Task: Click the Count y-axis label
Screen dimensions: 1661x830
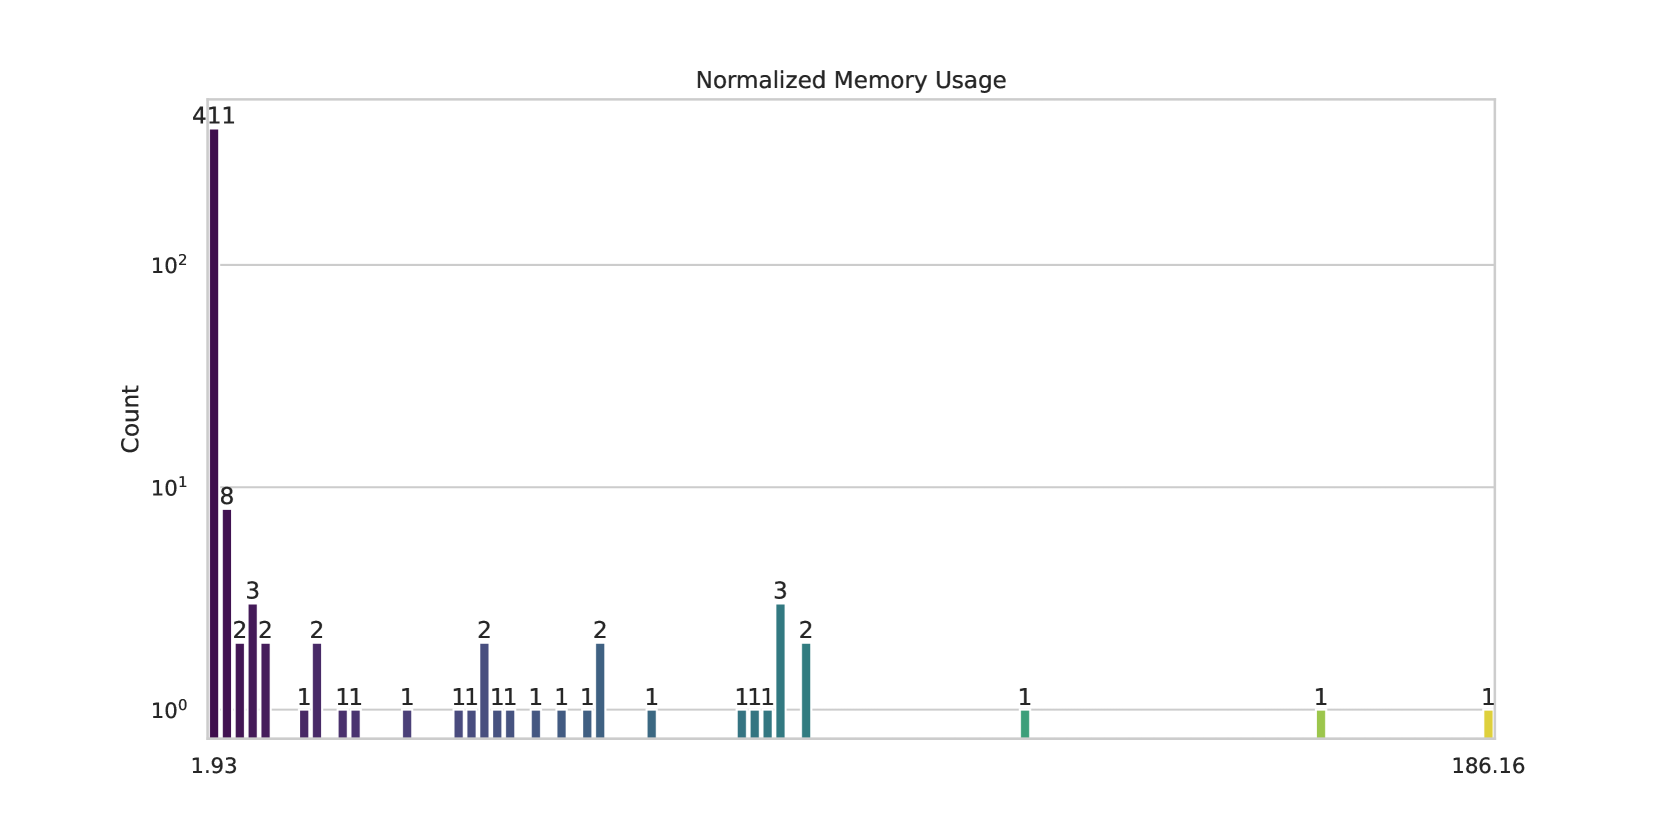Action: (131, 419)
